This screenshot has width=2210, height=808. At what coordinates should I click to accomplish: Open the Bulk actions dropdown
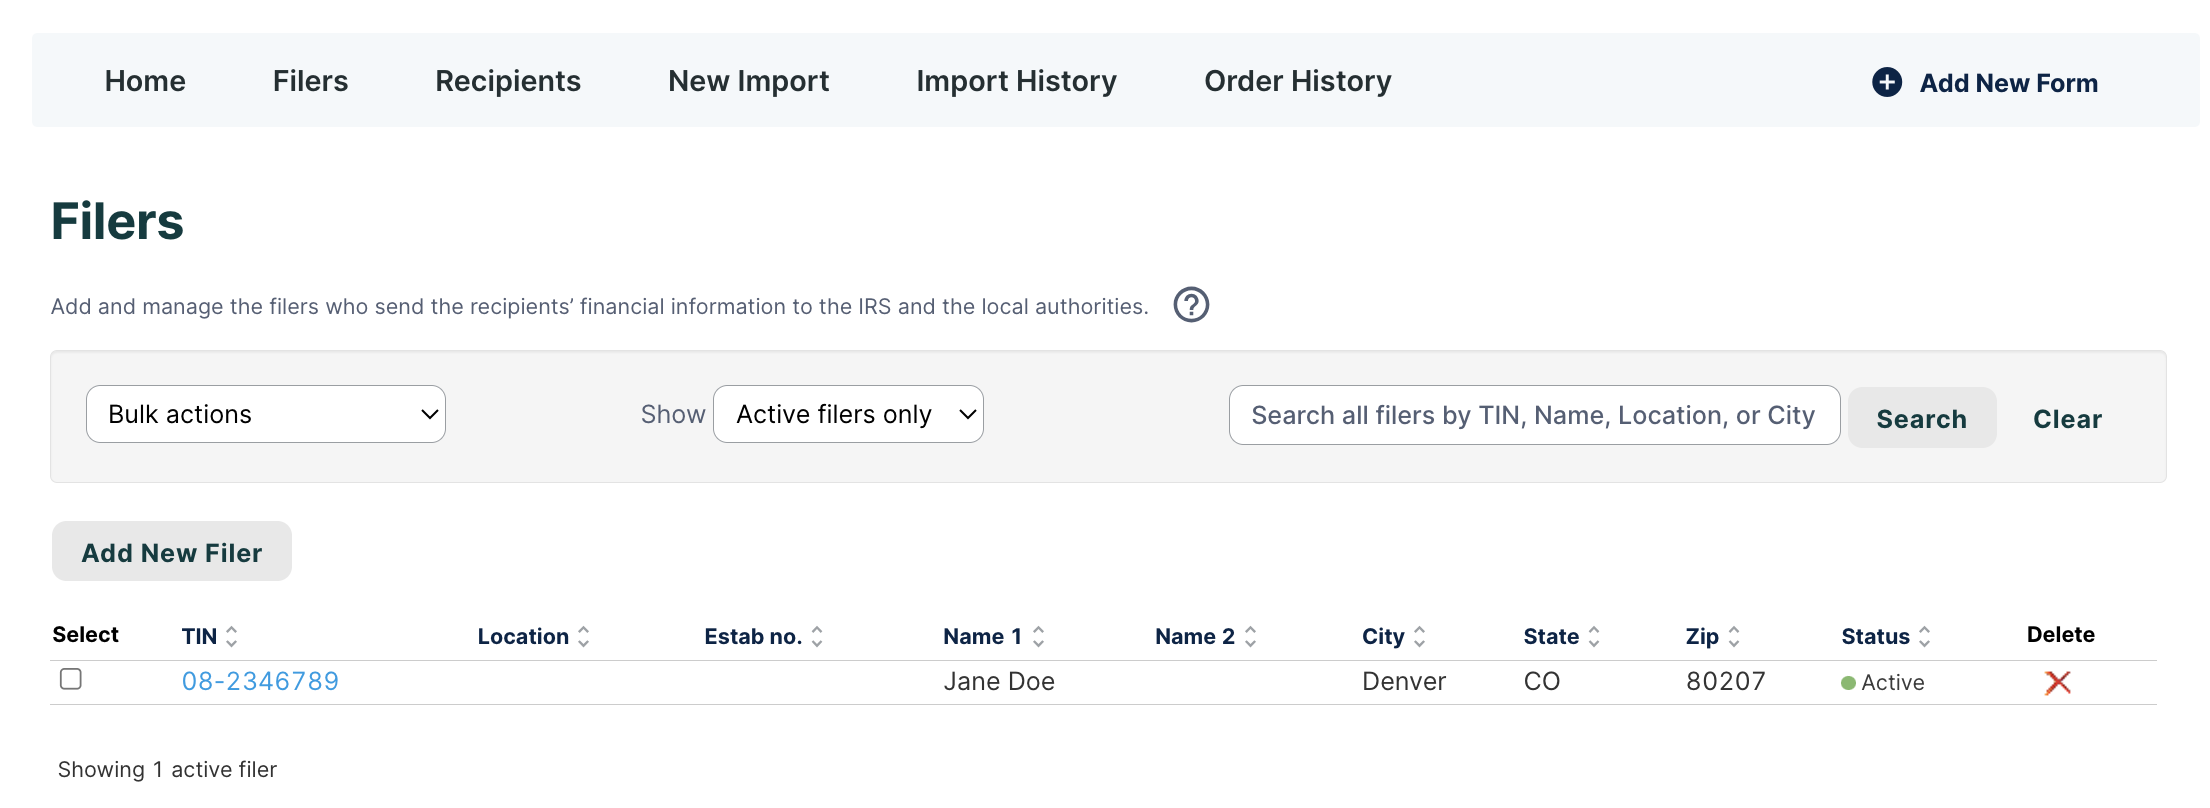point(266,414)
